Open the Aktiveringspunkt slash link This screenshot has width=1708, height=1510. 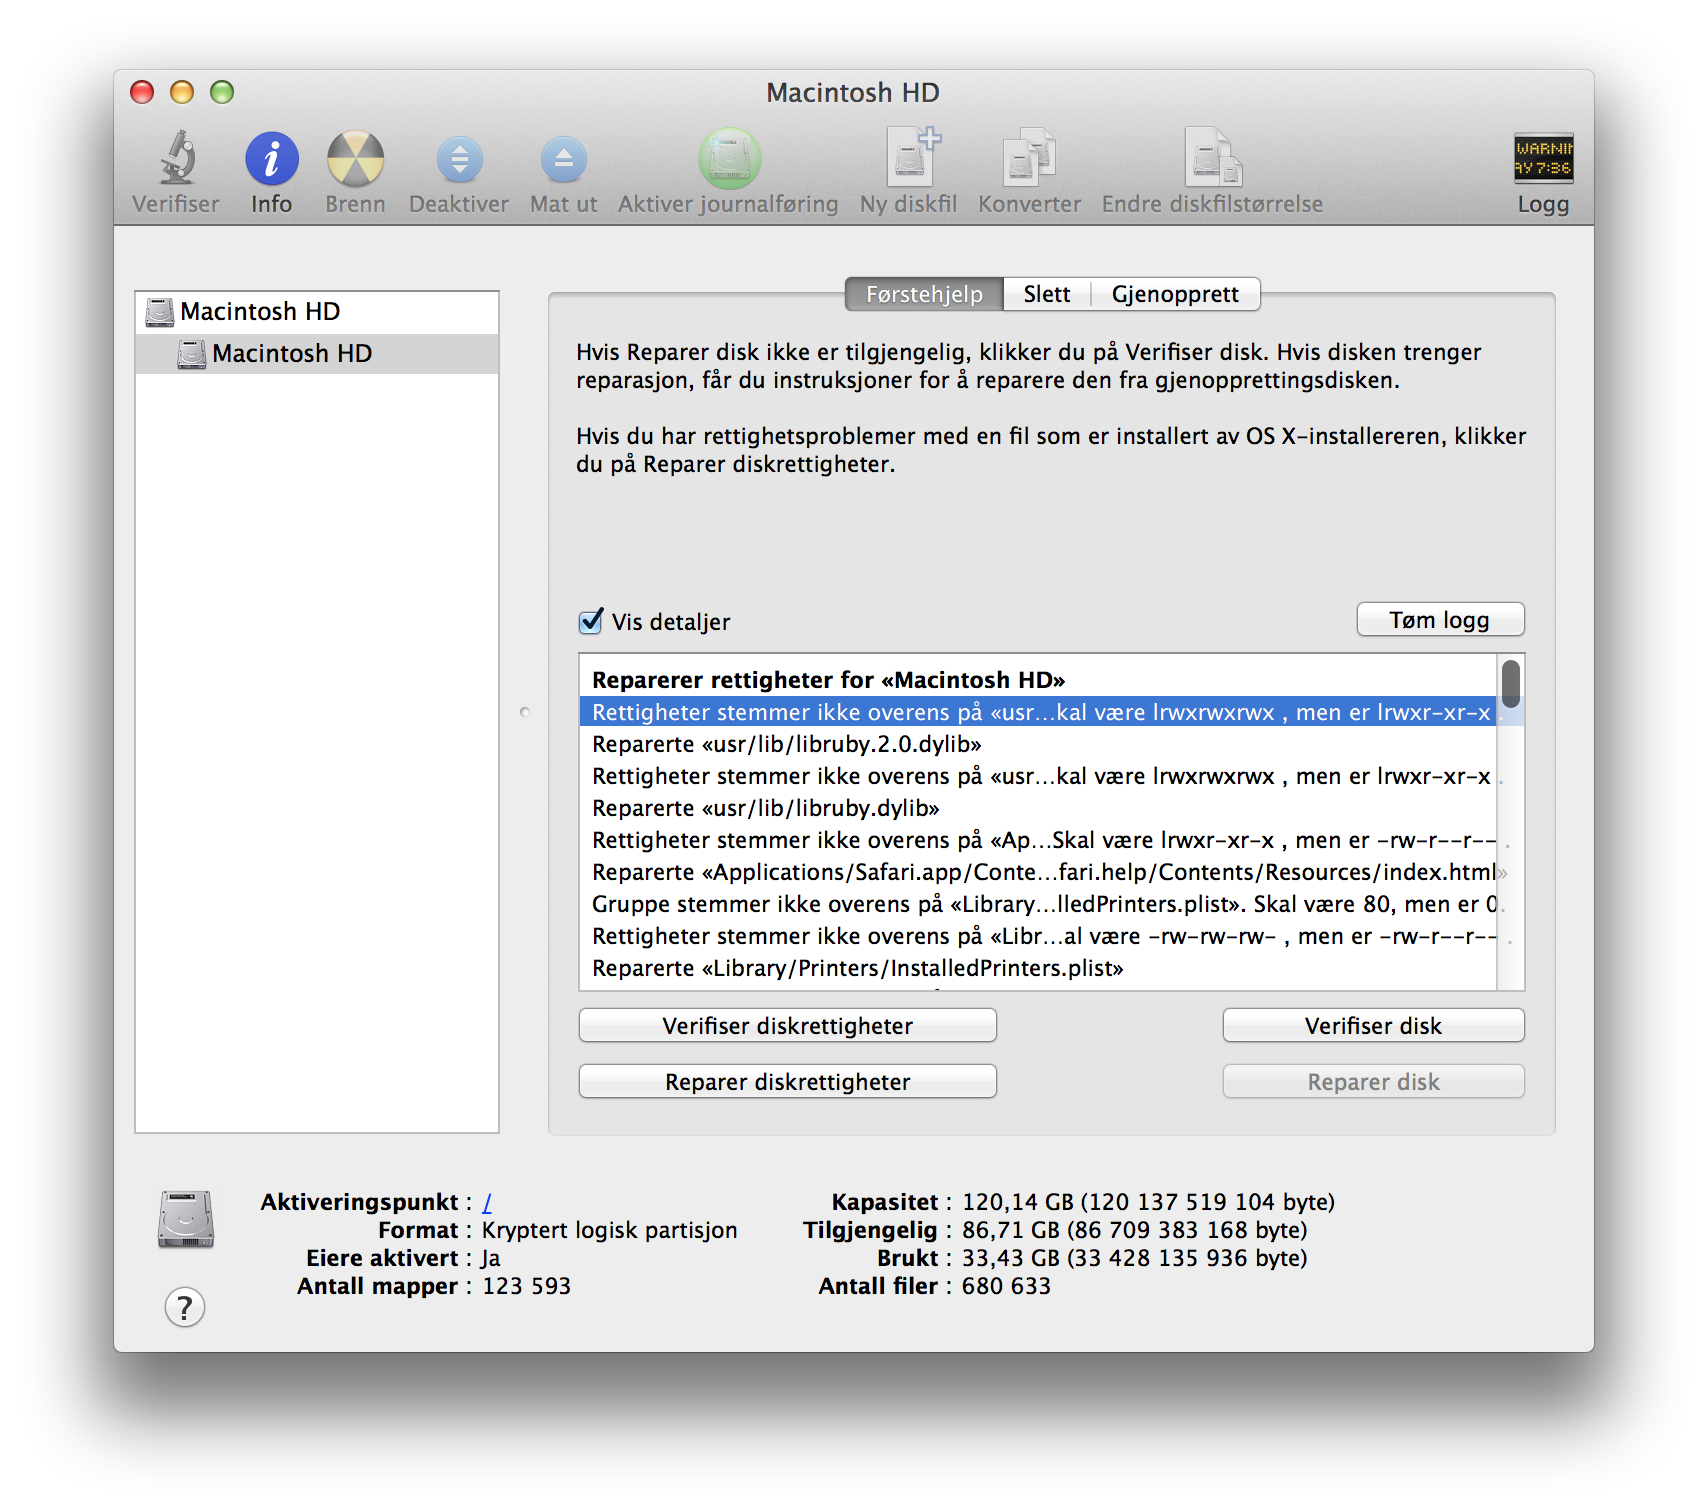click(487, 1202)
